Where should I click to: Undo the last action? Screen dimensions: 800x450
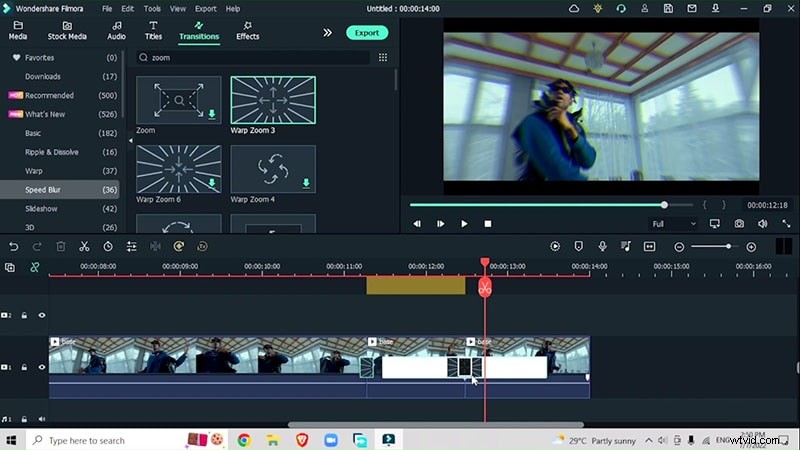(x=14, y=247)
